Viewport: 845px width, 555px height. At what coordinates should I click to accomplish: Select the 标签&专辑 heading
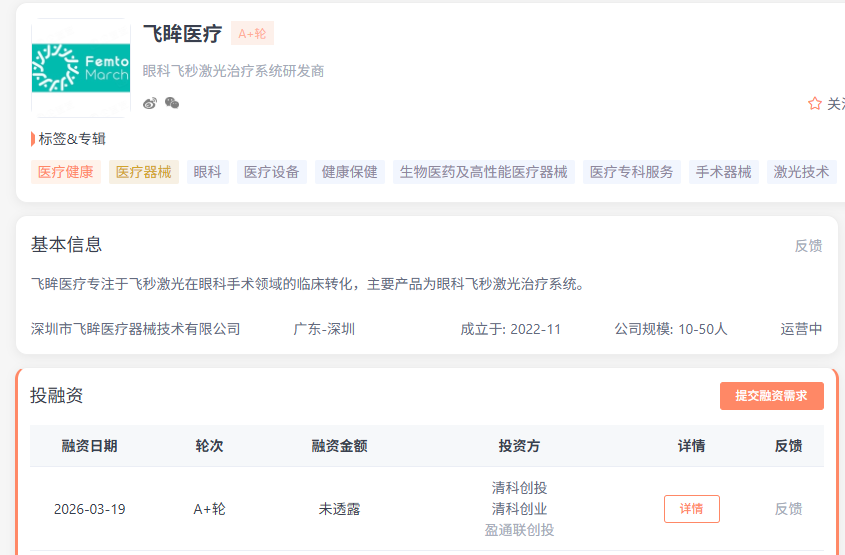pyautogui.click(x=72, y=138)
